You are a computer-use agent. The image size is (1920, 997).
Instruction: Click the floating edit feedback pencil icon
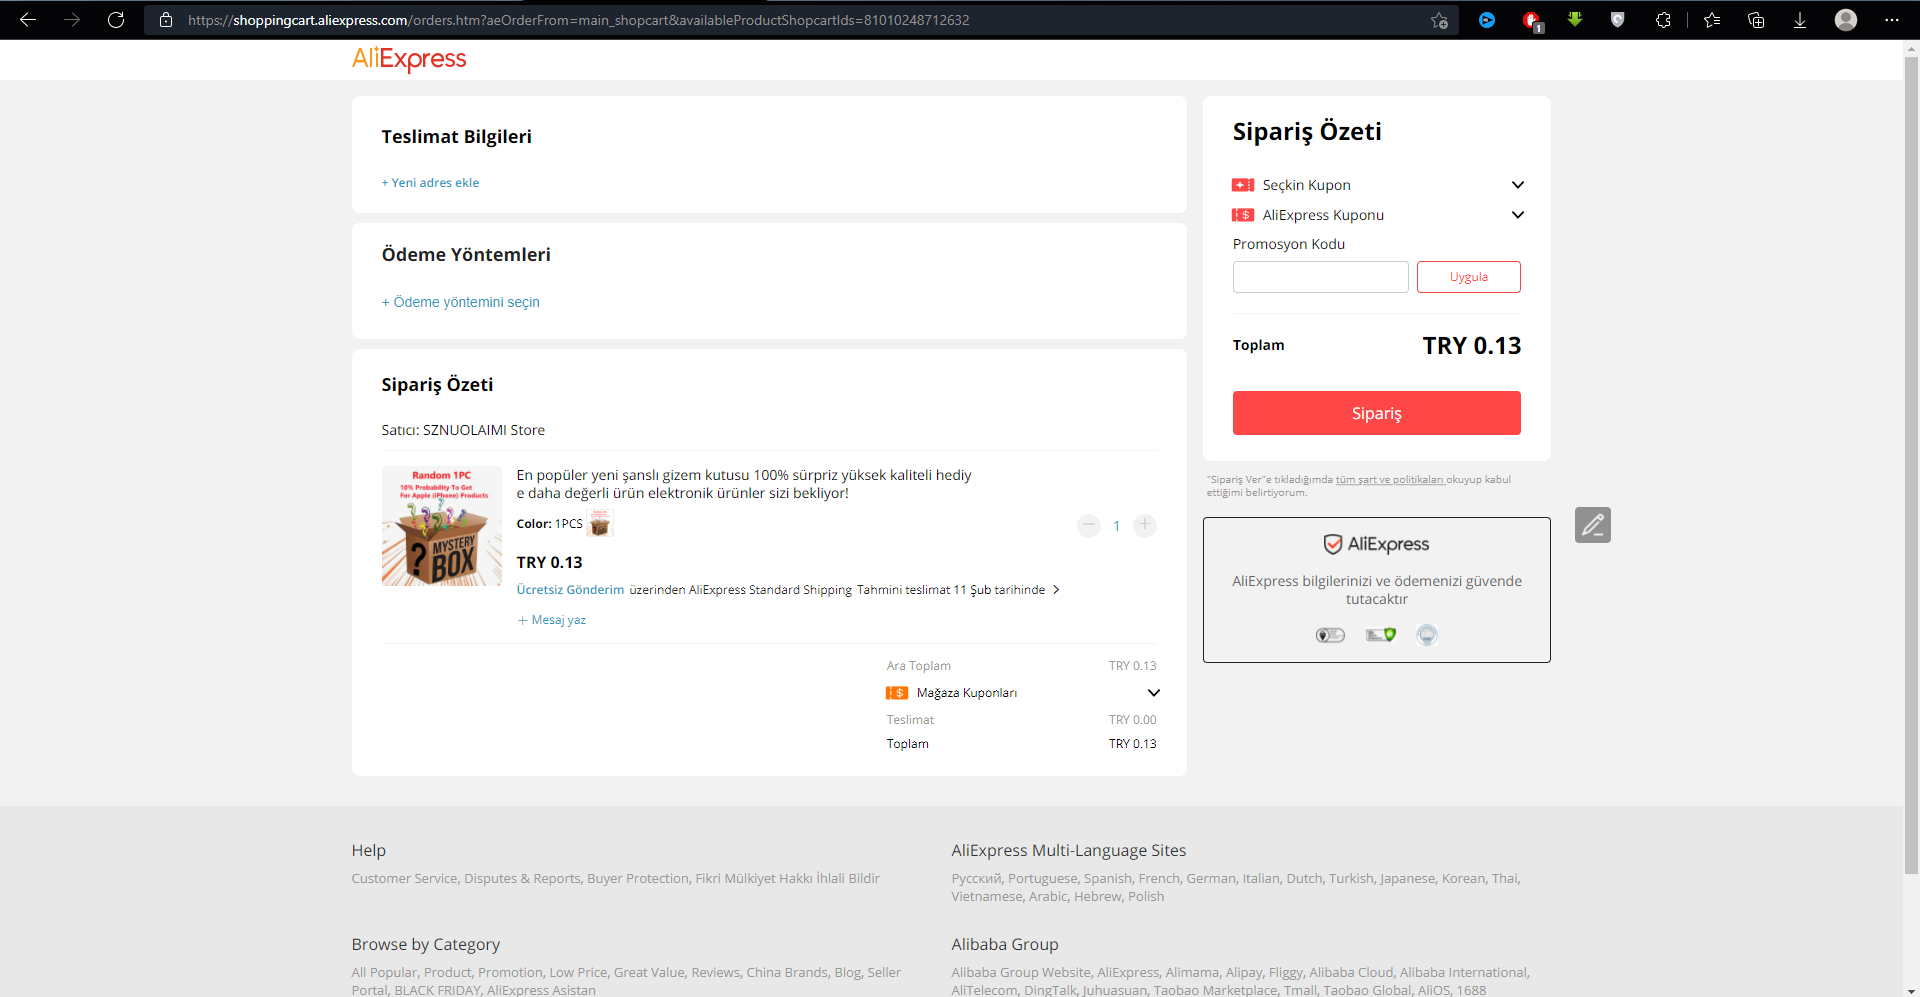(1593, 525)
